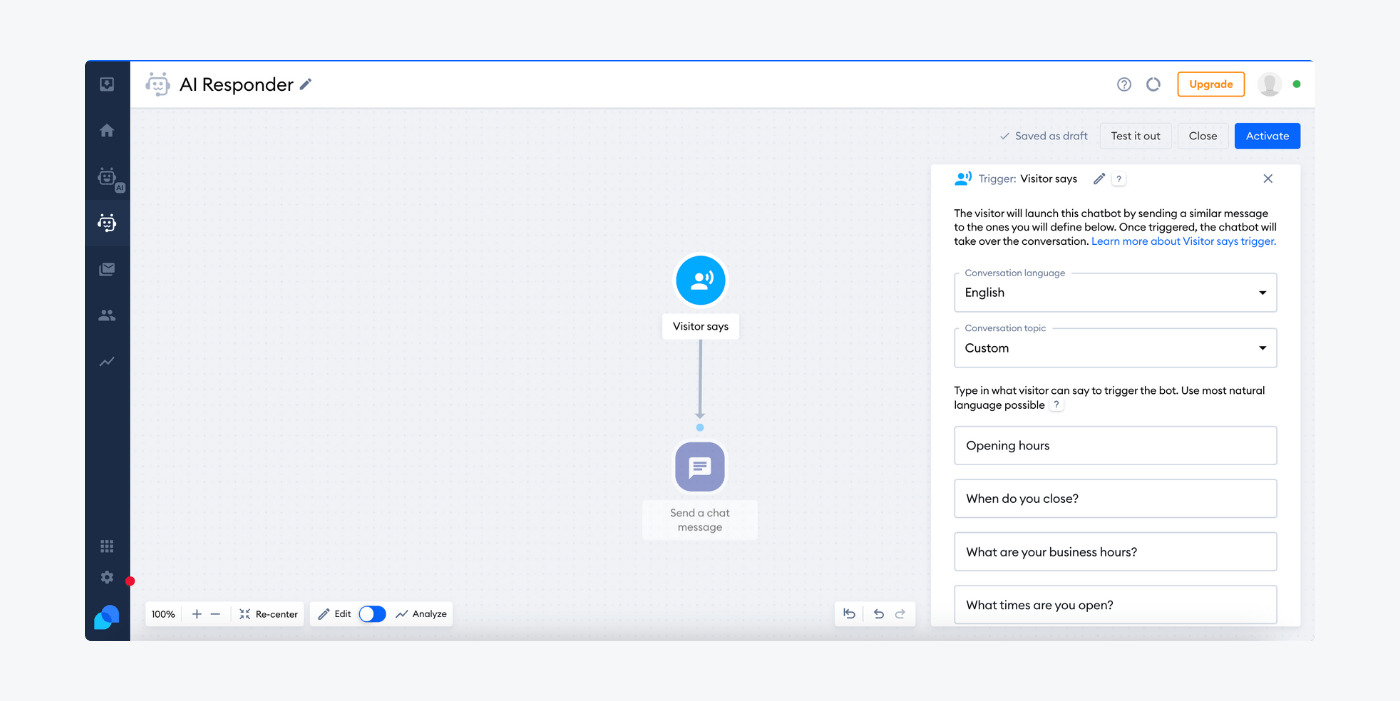Screen dimensions: 1400x701
Task: Select the Visitor says trigger node
Action: [700, 280]
